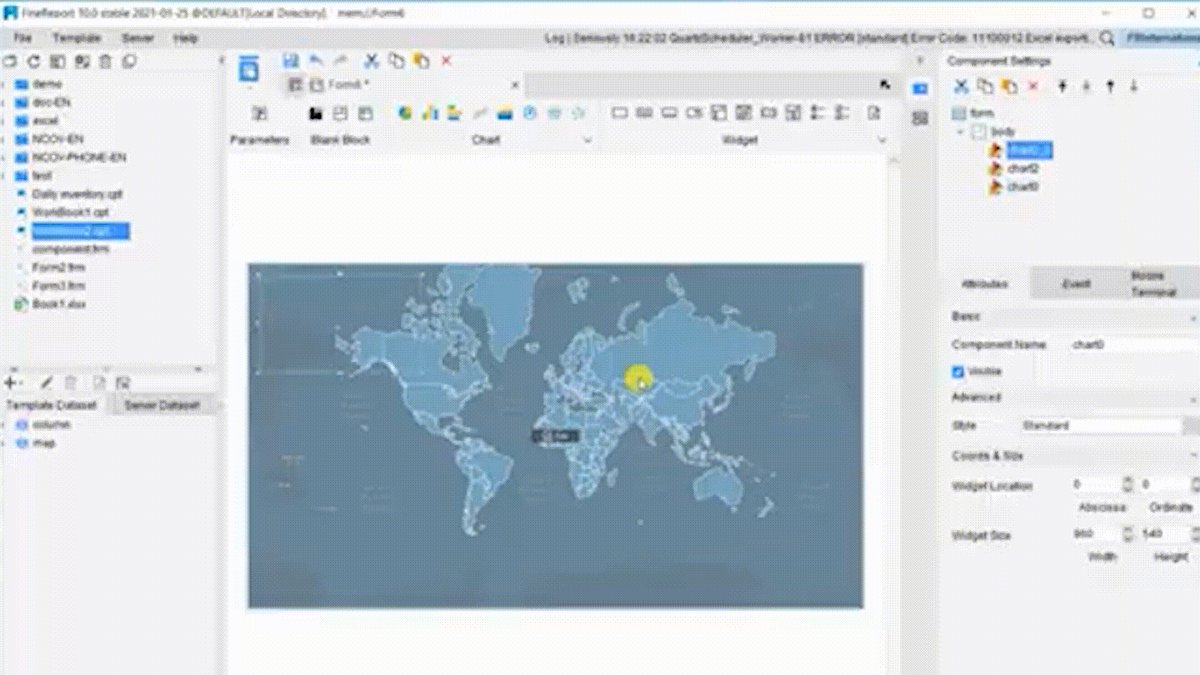This screenshot has height=675, width=1200.
Task: Toggle the Visible checkbox
Action: click(958, 371)
